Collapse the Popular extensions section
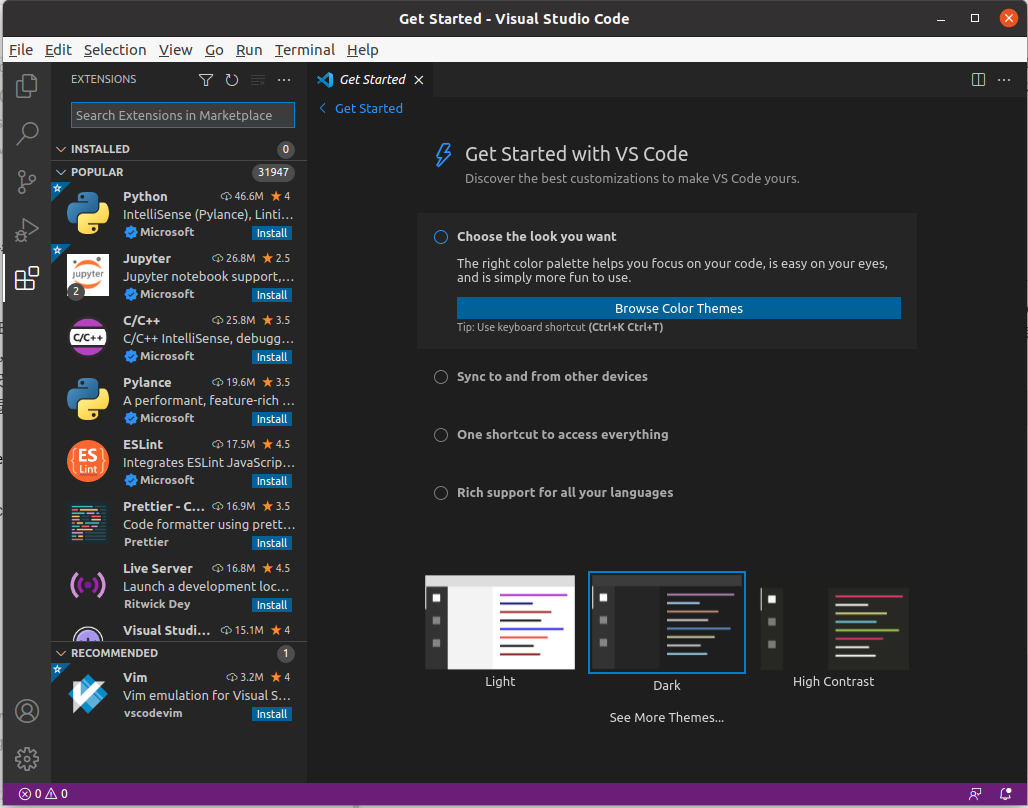1028x808 pixels. 97,172
